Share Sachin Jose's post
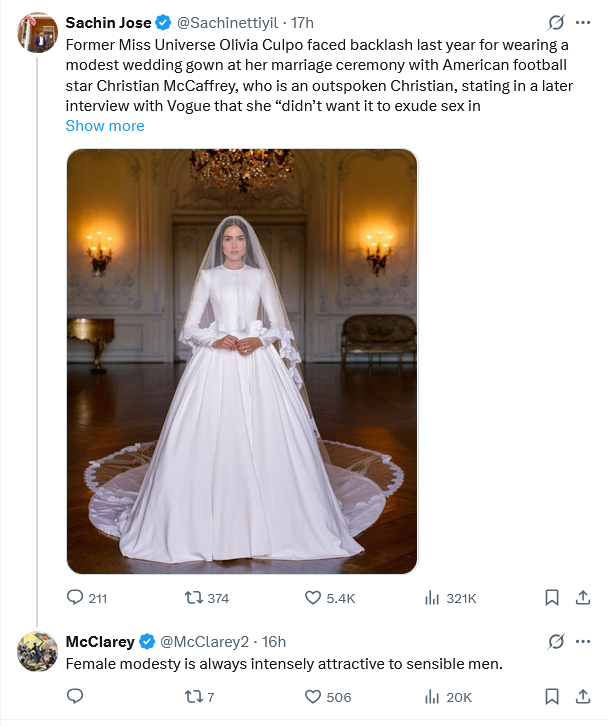Image resolution: width=608 pixels, height=726 pixels. coord(583,598)
